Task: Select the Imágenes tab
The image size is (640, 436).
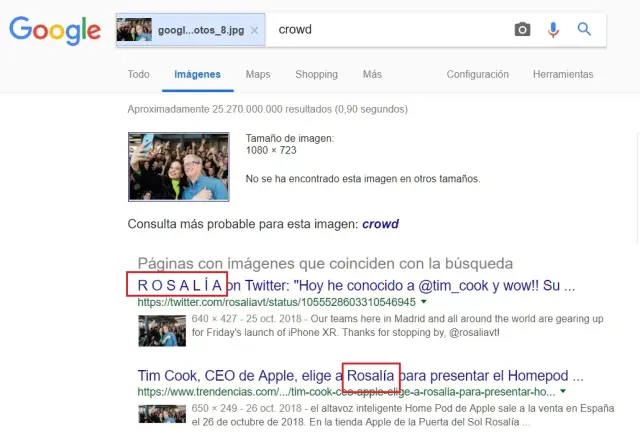Action: pos(197,74)
